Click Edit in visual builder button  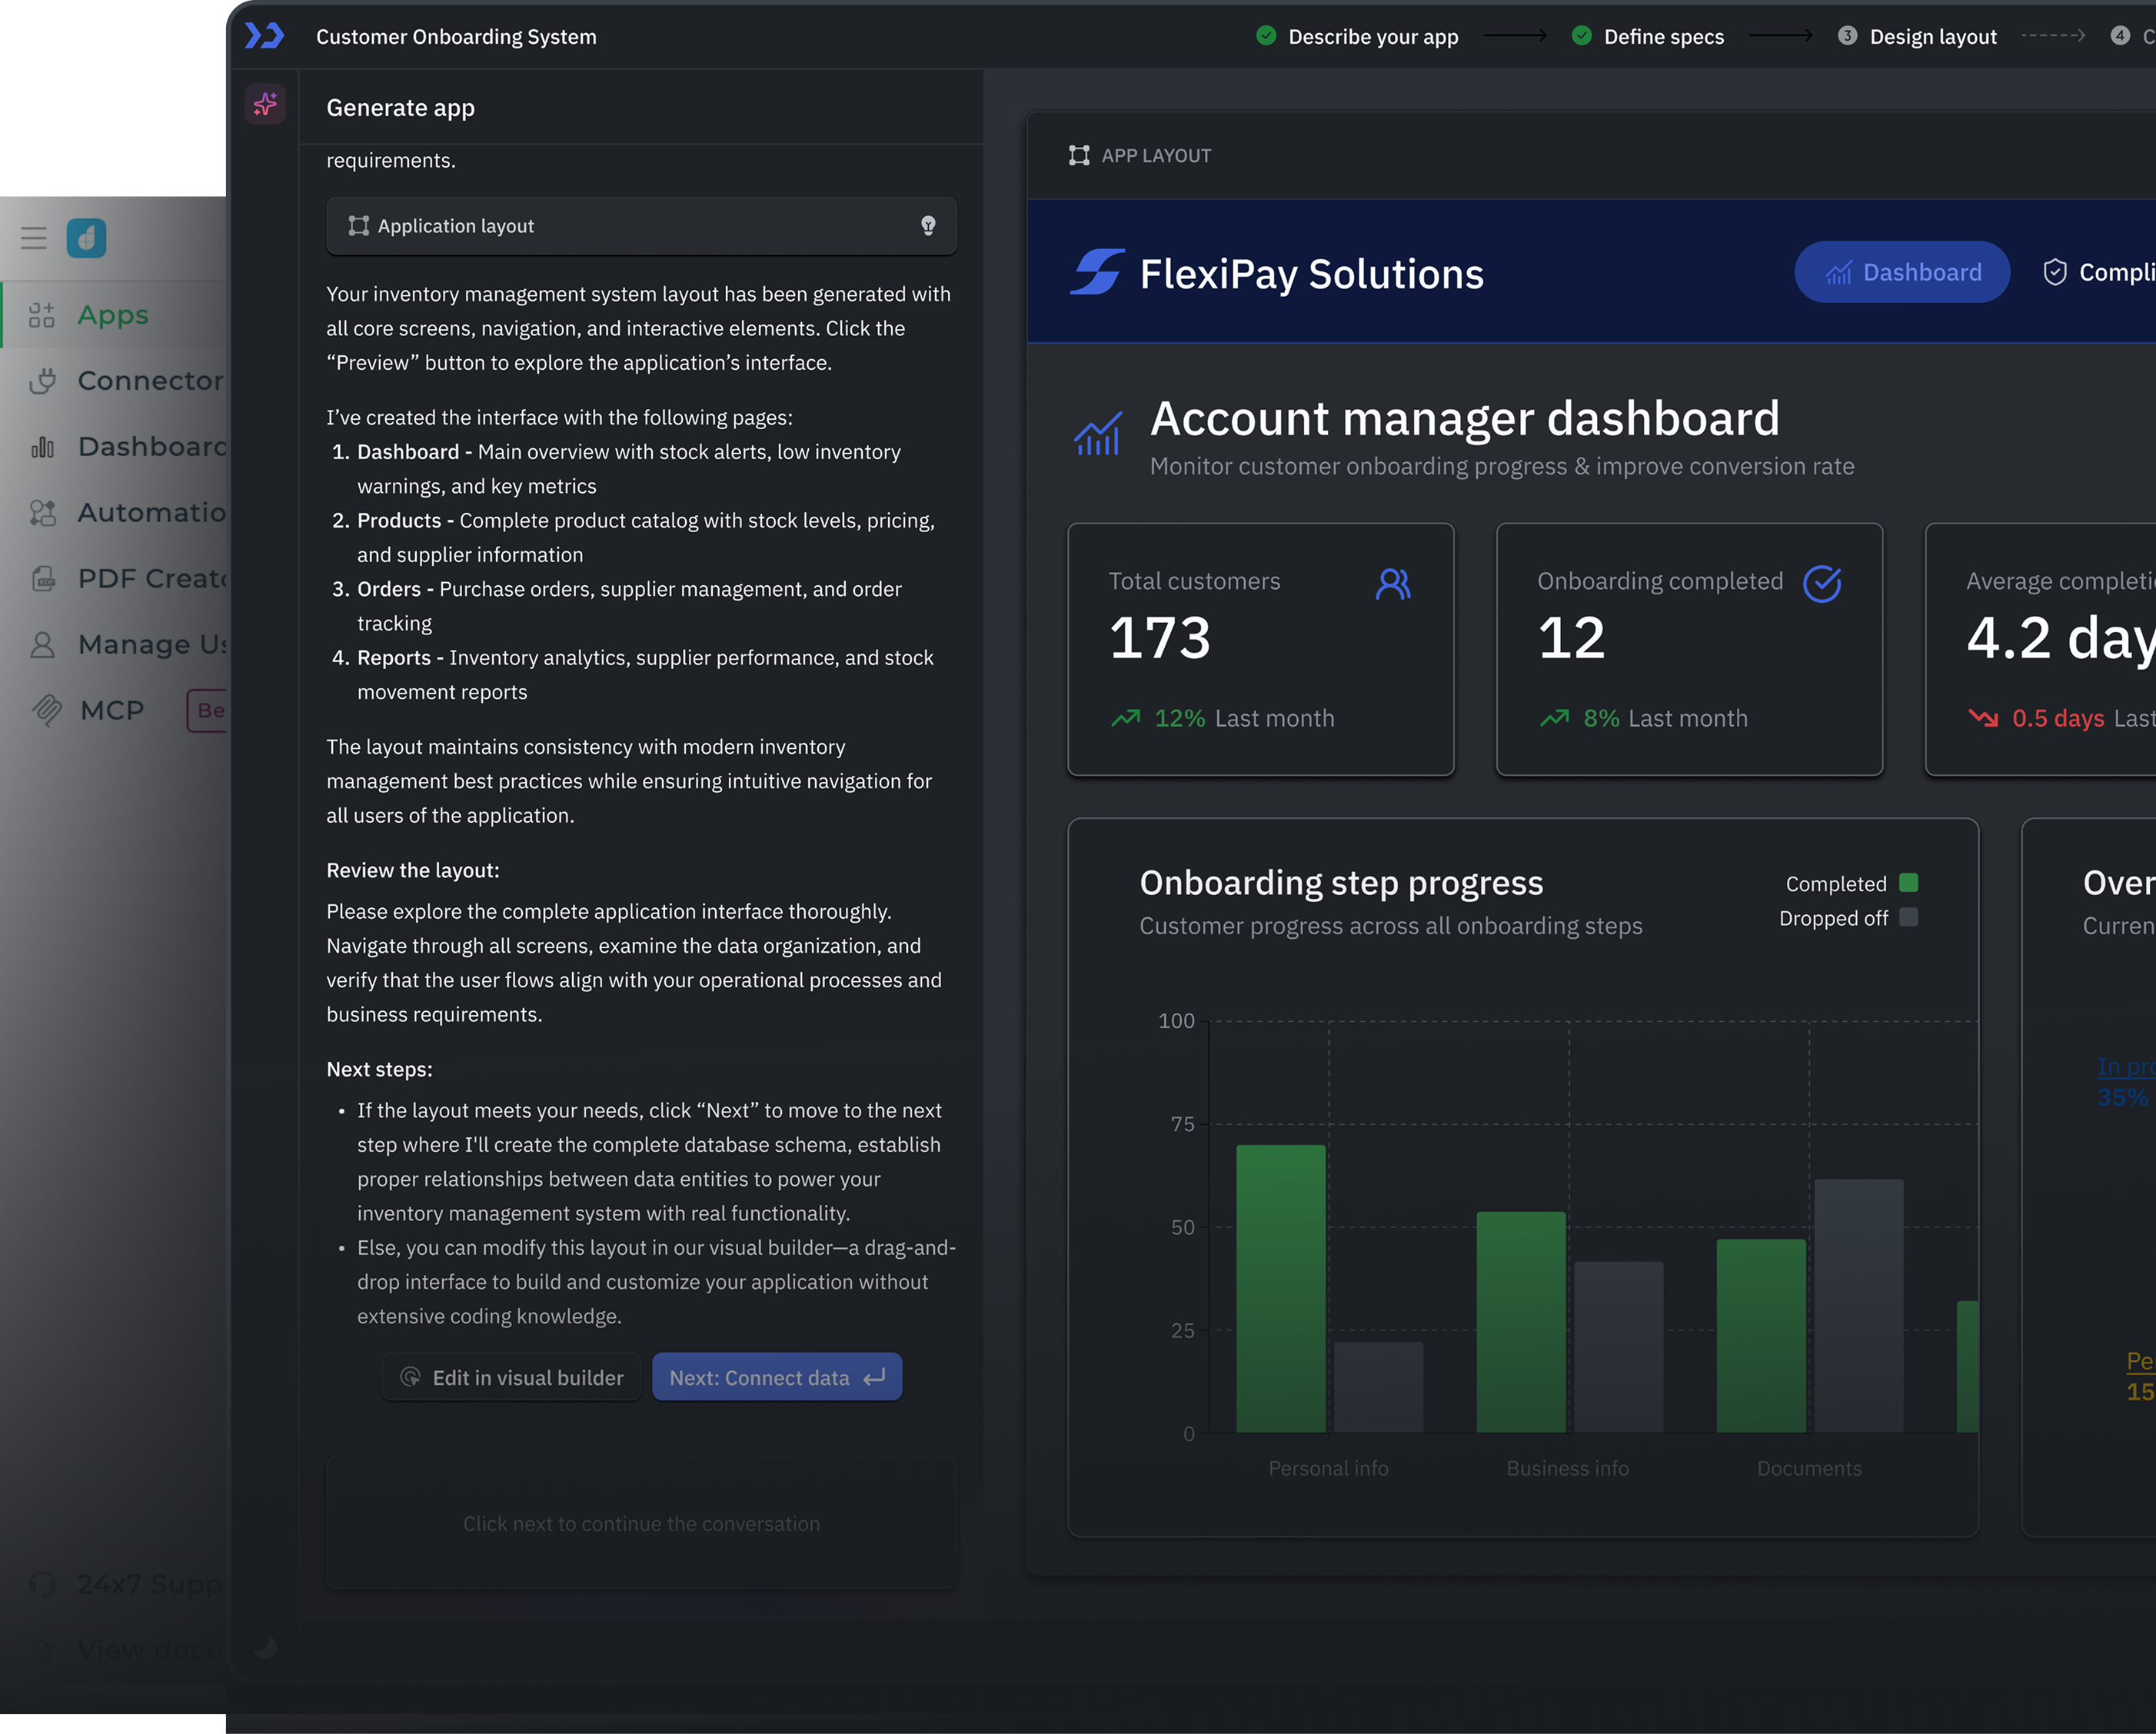[511, 1377]
